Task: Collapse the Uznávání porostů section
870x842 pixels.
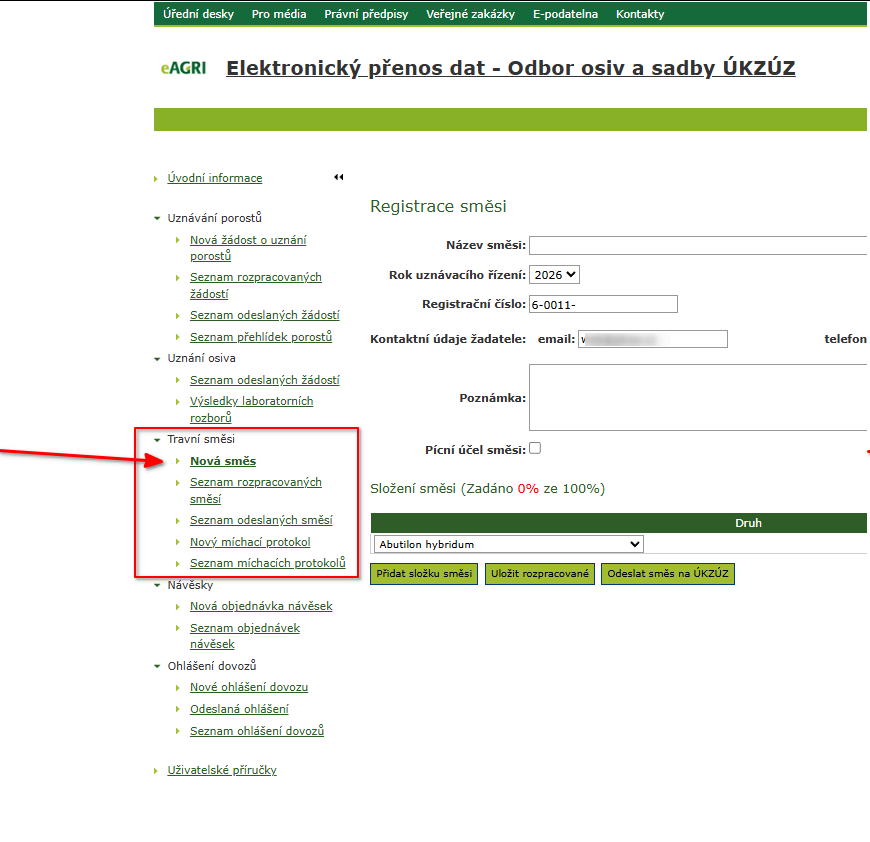Action: tap(156, 218)
